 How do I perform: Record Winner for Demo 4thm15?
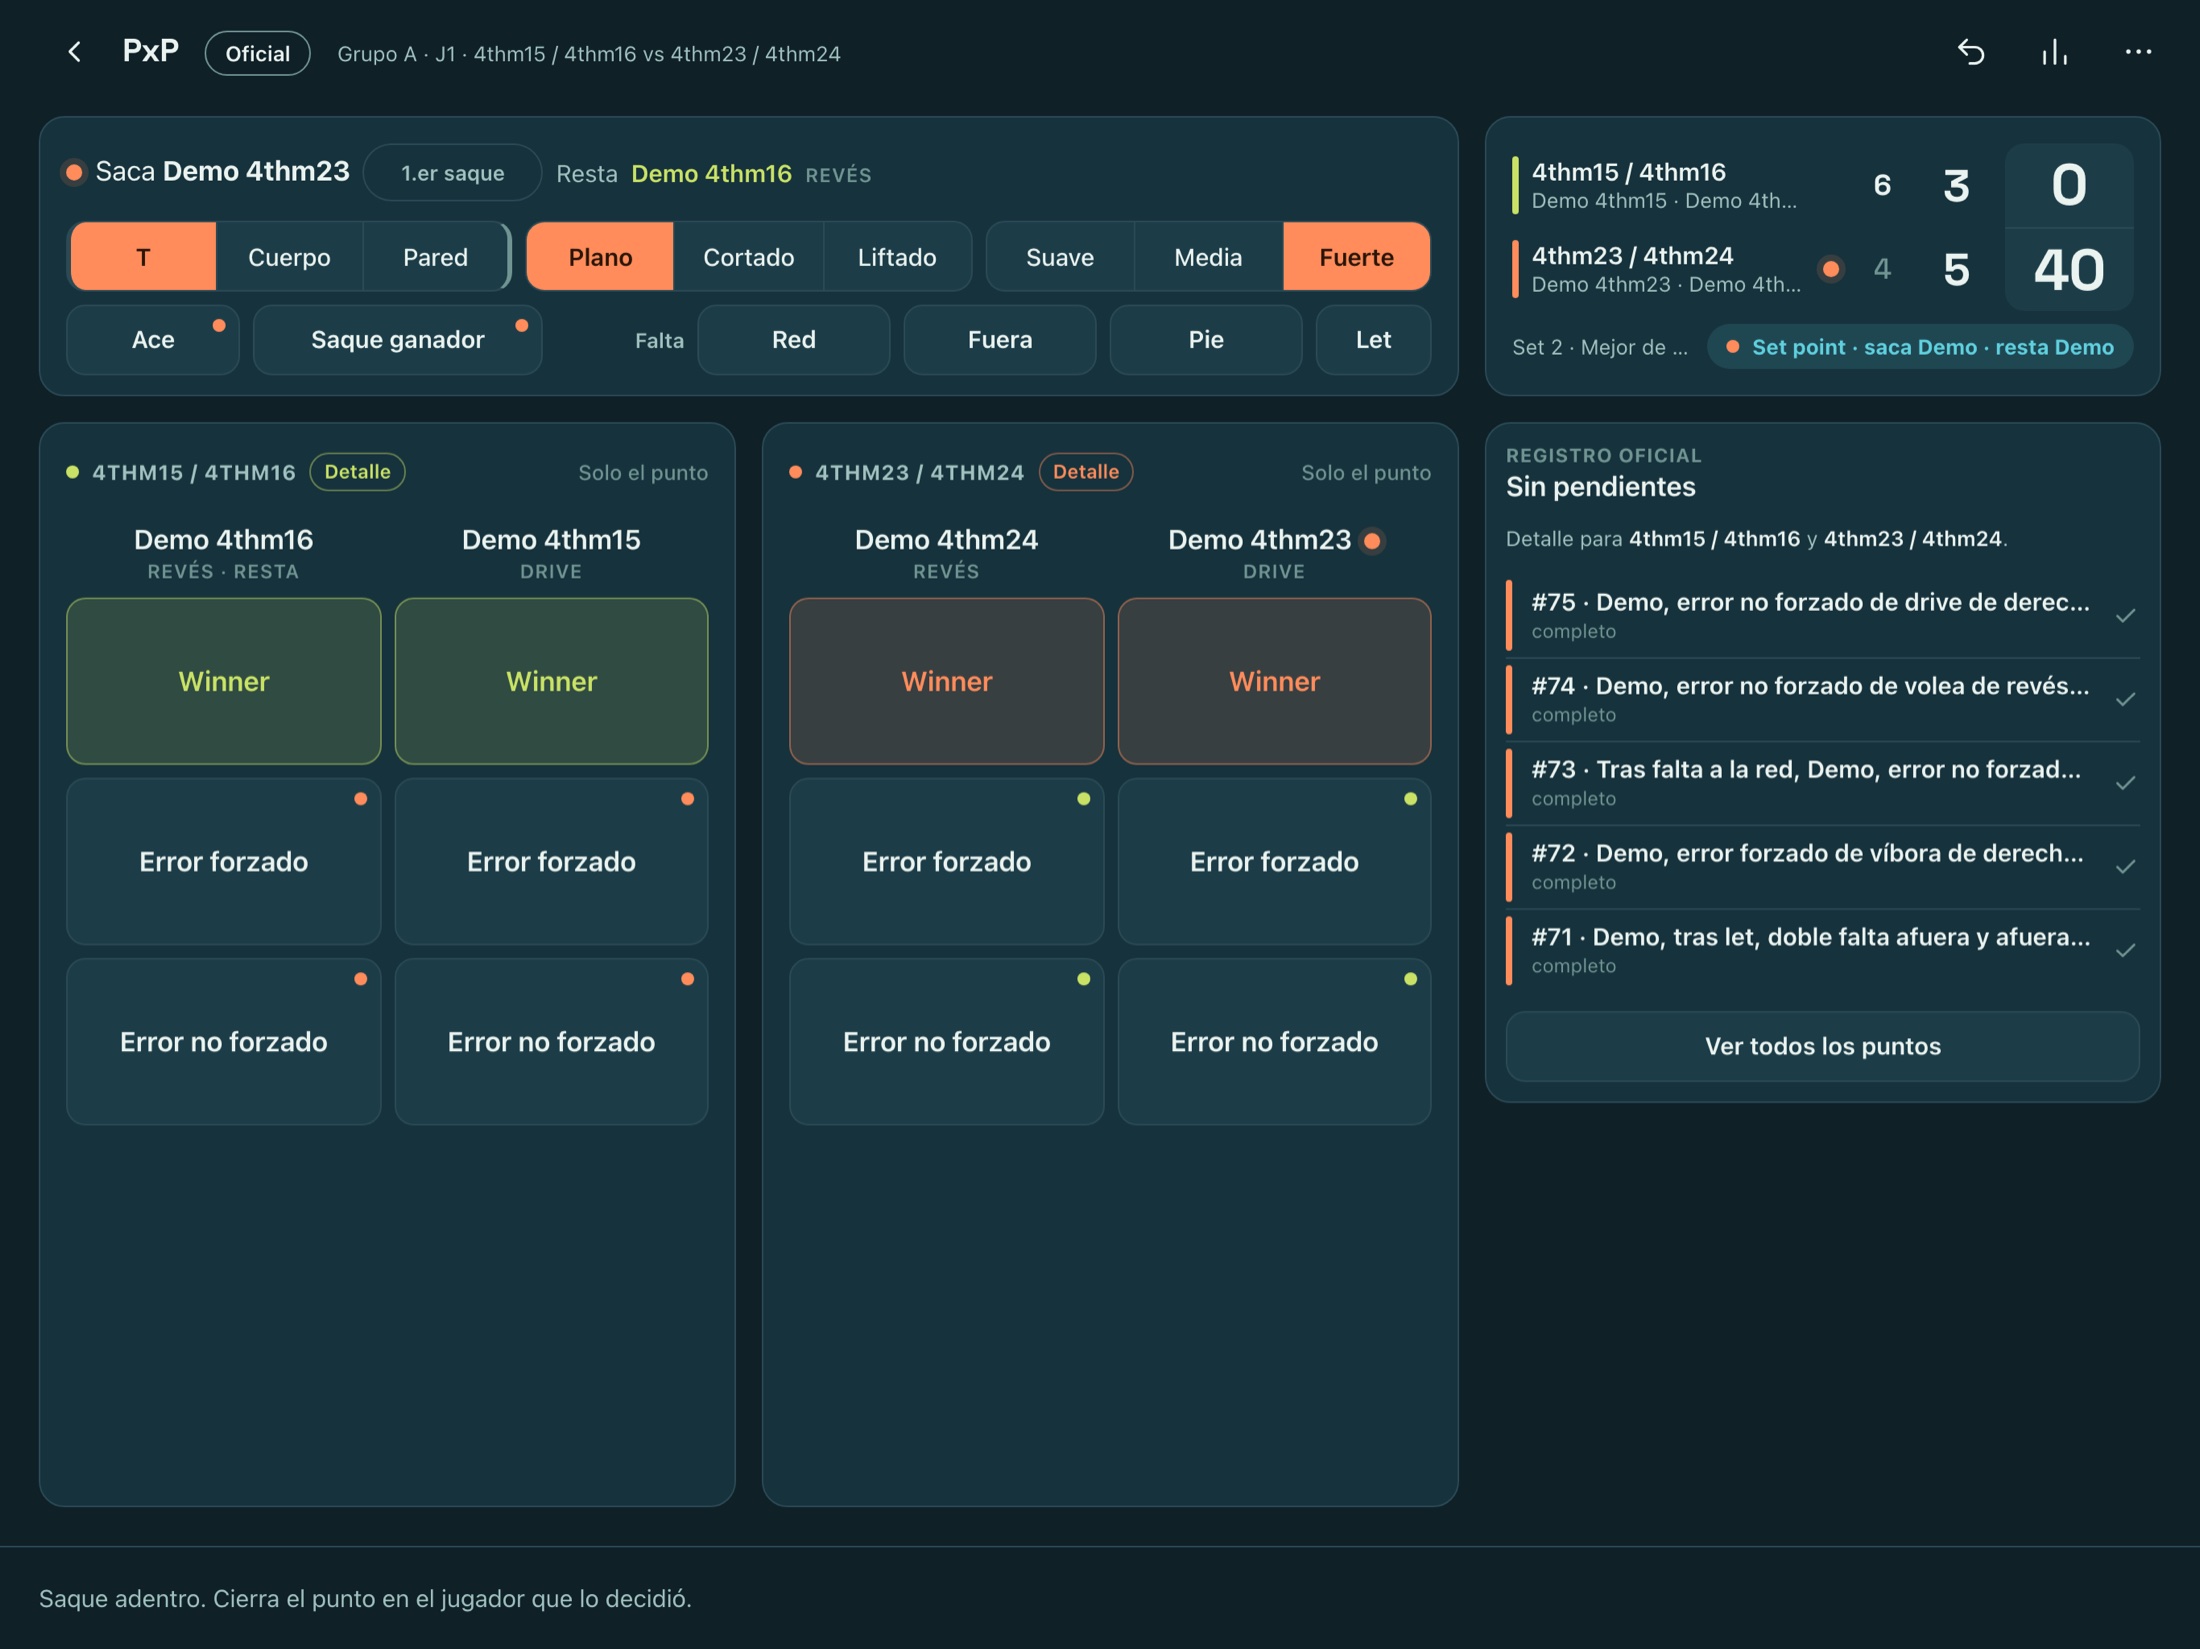pyautogui.click(x=551, y=681)
